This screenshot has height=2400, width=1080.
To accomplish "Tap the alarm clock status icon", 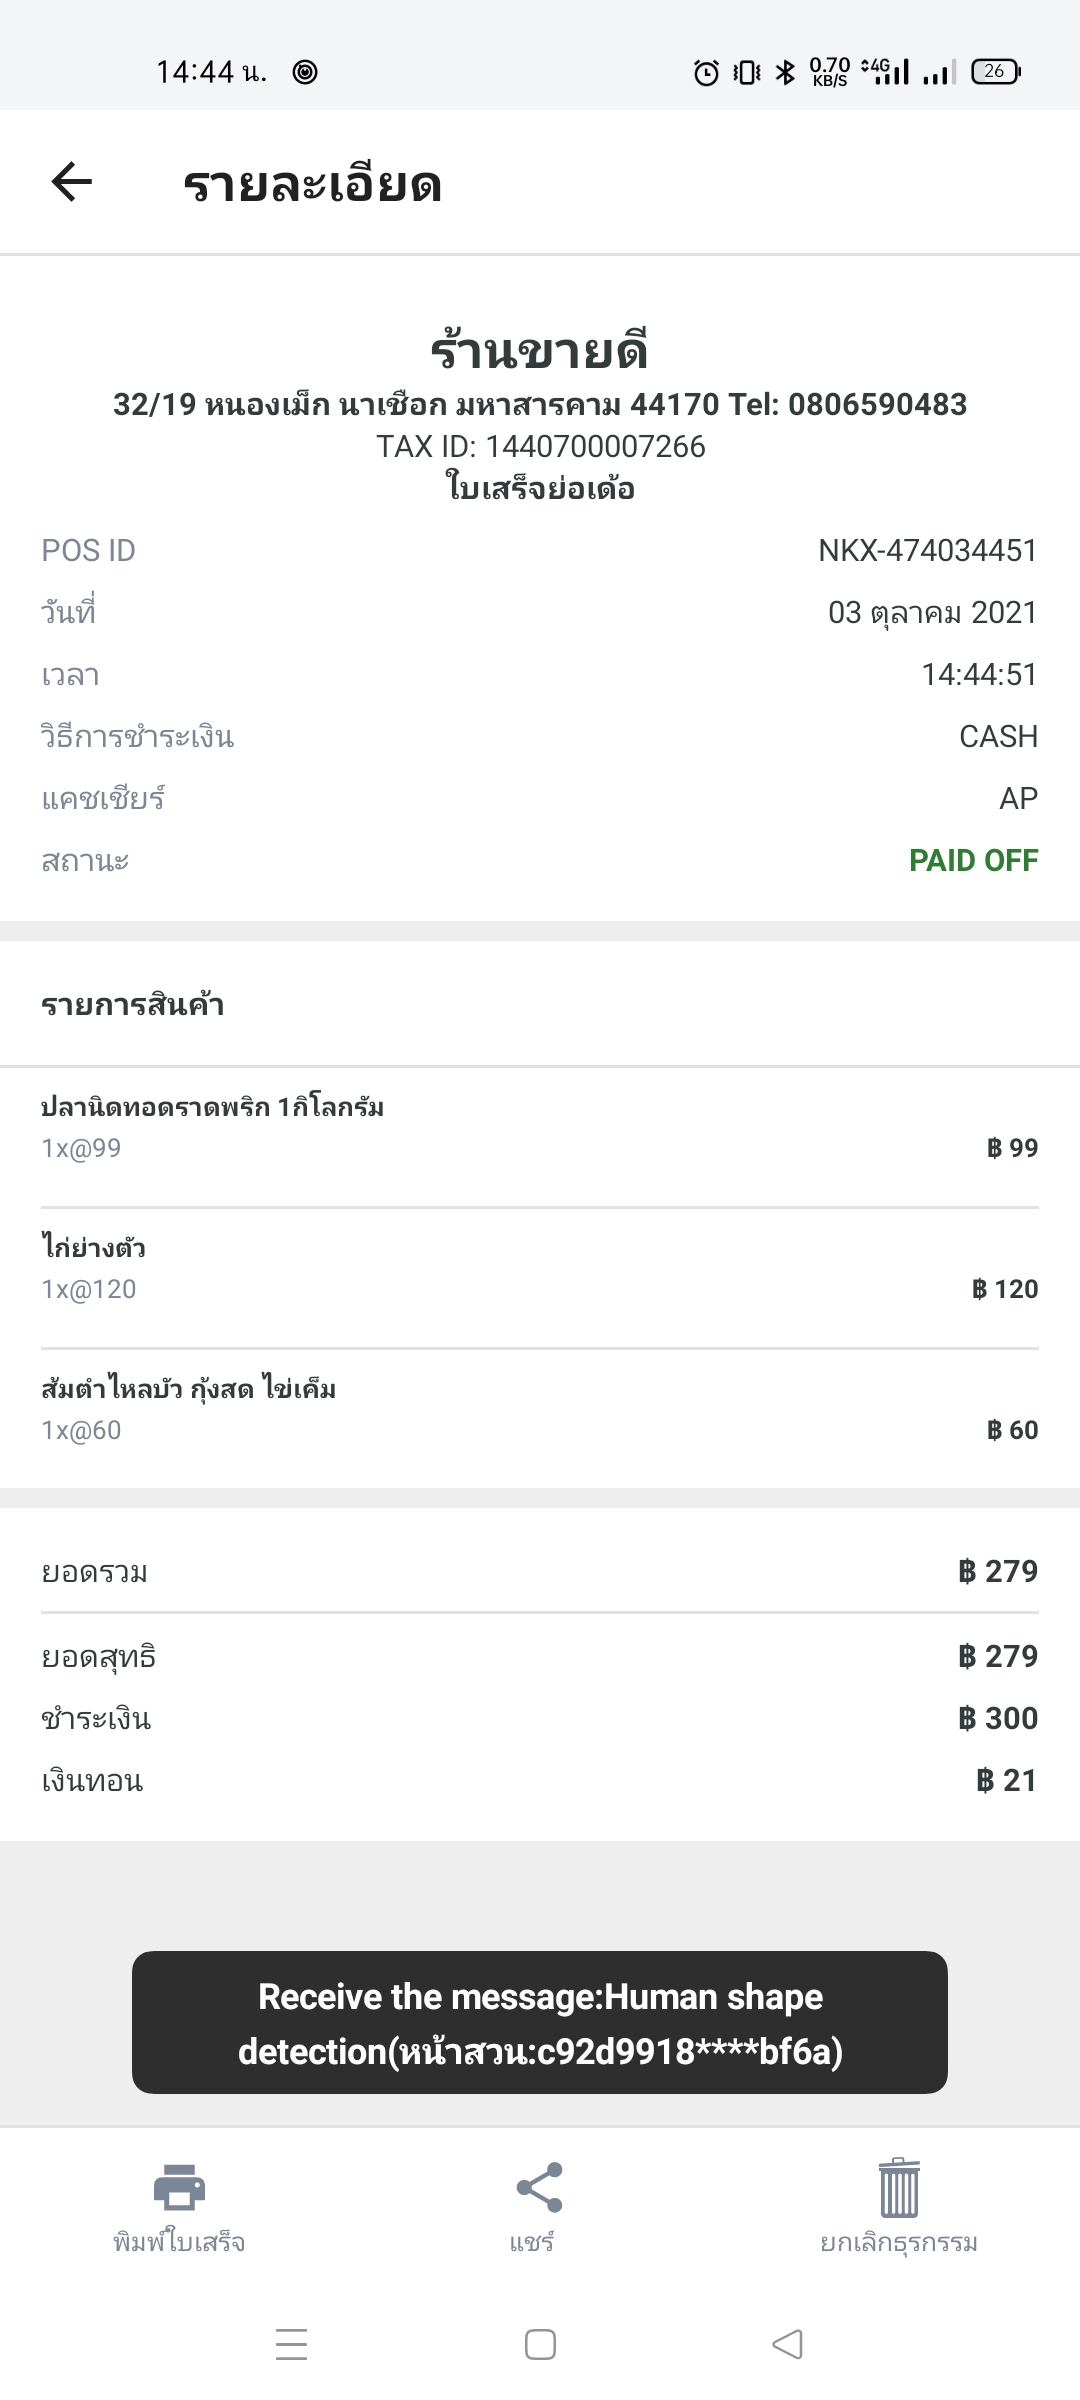I will 706,72.
